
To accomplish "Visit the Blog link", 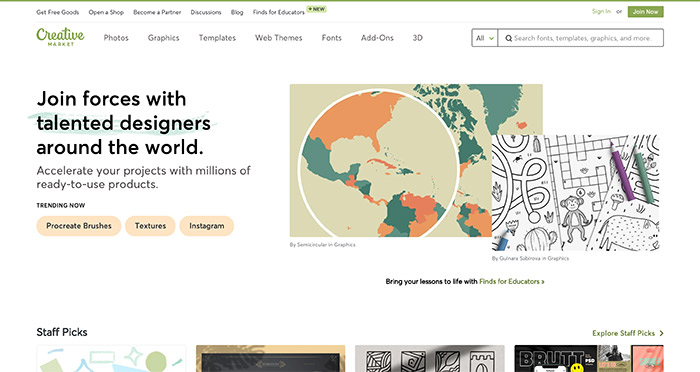I will [237, 12].
